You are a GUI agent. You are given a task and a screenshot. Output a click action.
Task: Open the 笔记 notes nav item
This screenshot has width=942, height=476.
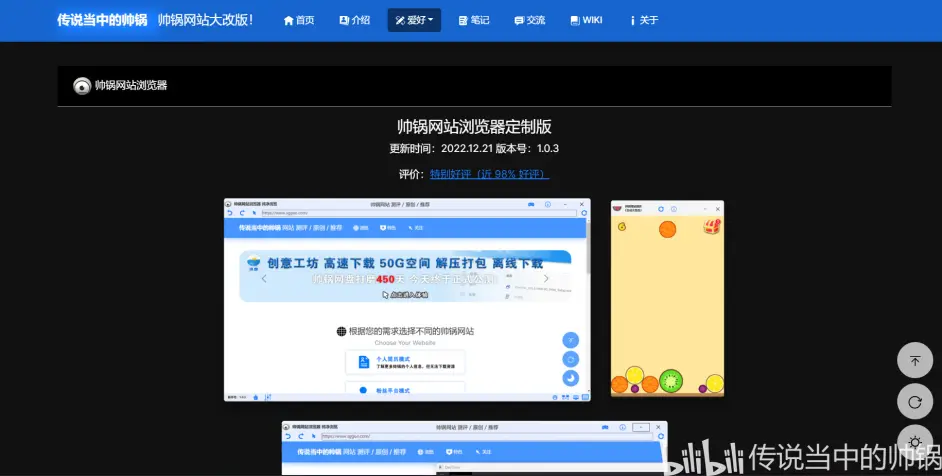[474, 20]
